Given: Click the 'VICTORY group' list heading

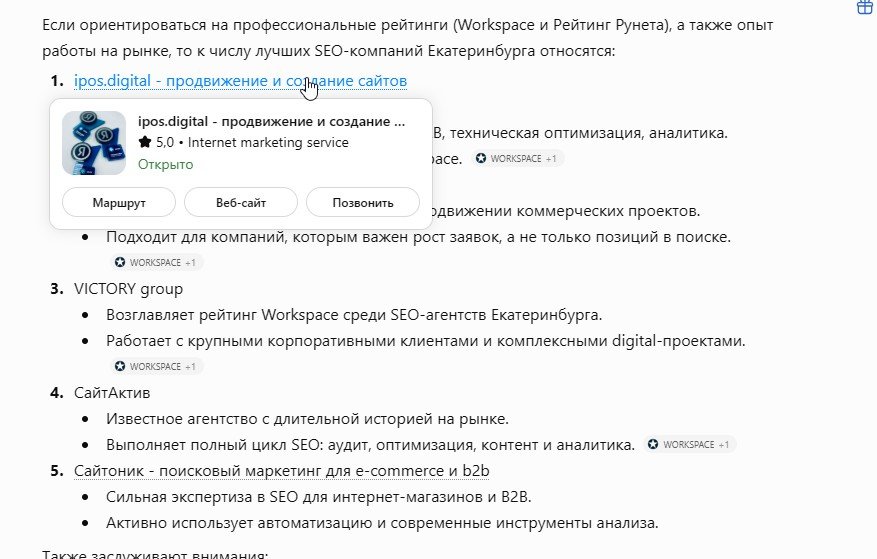Looking at the screenshot, I should 128,289.
